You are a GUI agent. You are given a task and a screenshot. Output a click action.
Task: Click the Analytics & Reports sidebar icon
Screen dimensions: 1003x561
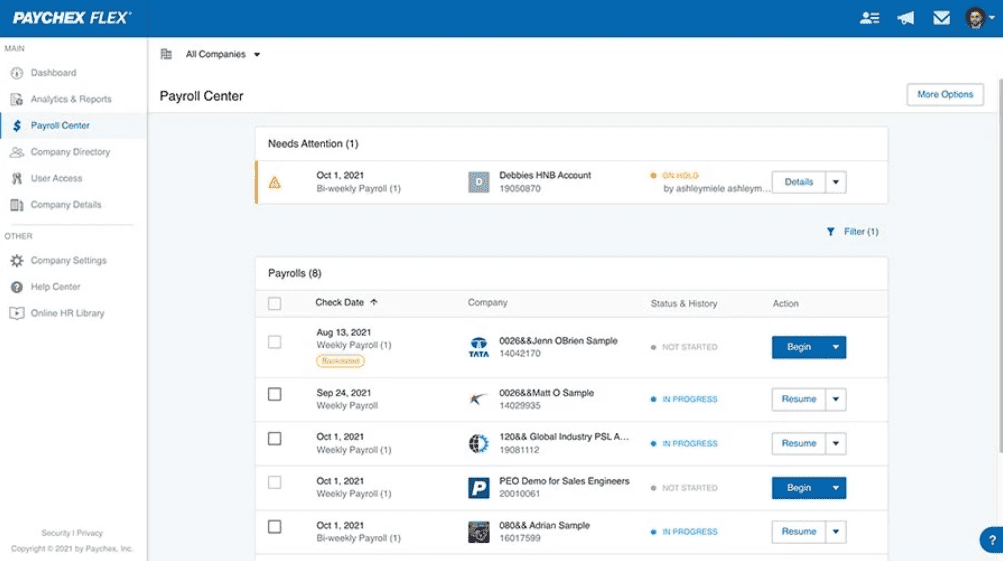[17, 99]
